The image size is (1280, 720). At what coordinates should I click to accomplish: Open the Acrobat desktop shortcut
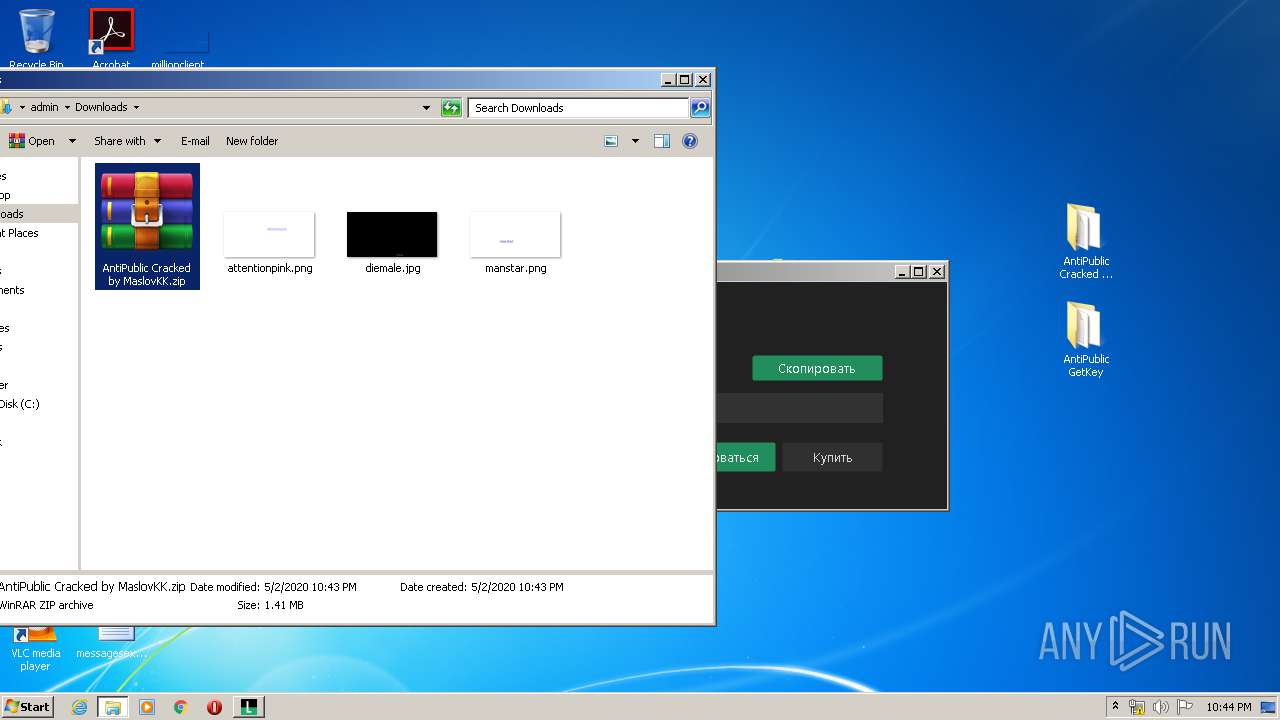(x=111, y=38)
